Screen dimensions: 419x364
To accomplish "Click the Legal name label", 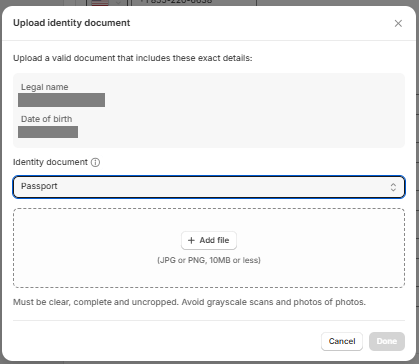I will coord(45,87).
